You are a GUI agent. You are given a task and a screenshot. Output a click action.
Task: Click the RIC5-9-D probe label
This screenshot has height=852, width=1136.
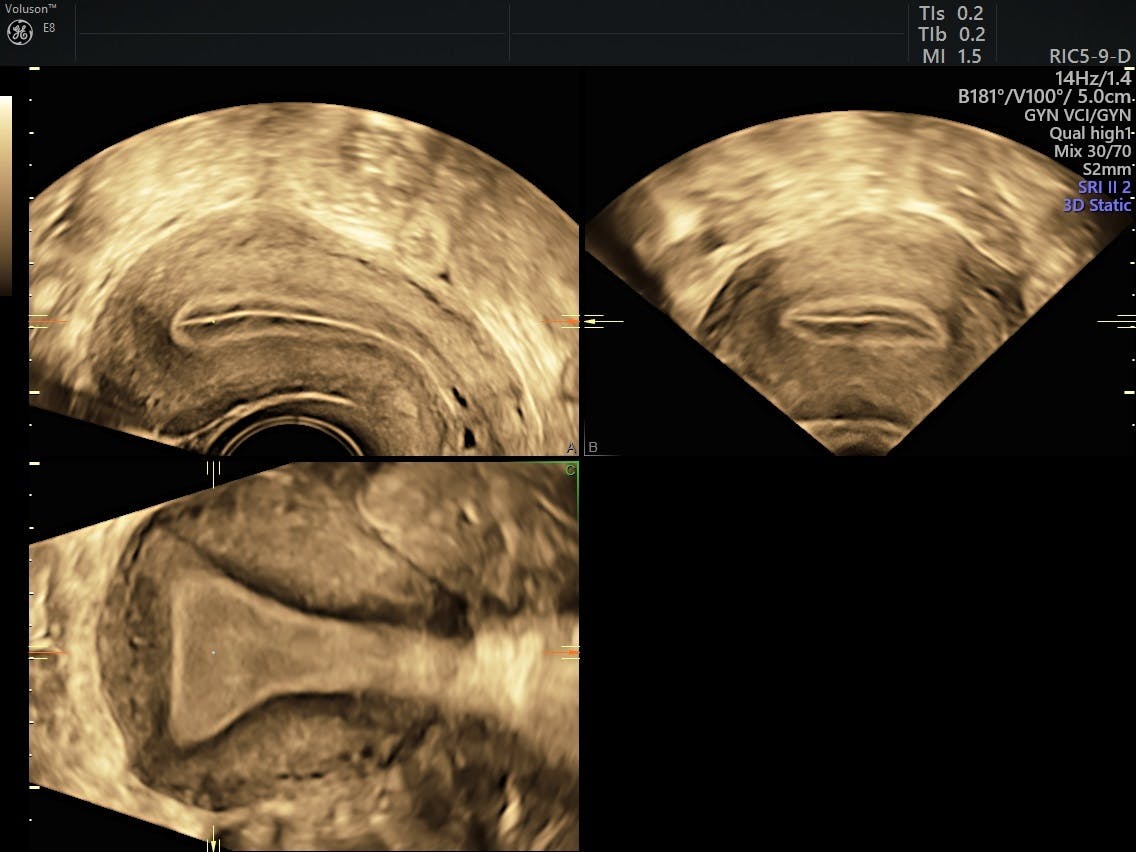click(1090, 56)
